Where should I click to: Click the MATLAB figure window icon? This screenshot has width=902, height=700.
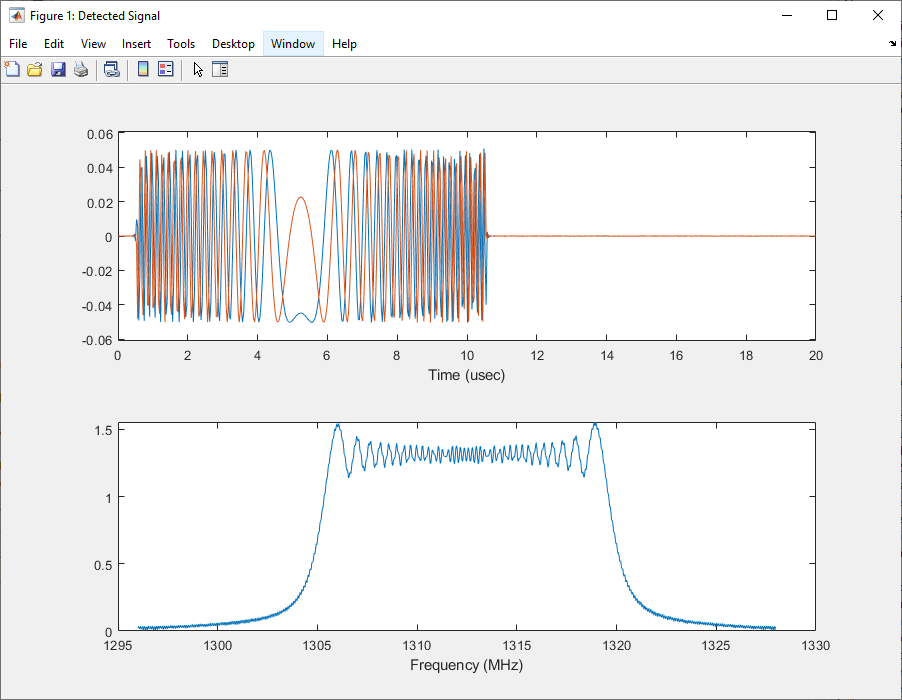point(17,16)
